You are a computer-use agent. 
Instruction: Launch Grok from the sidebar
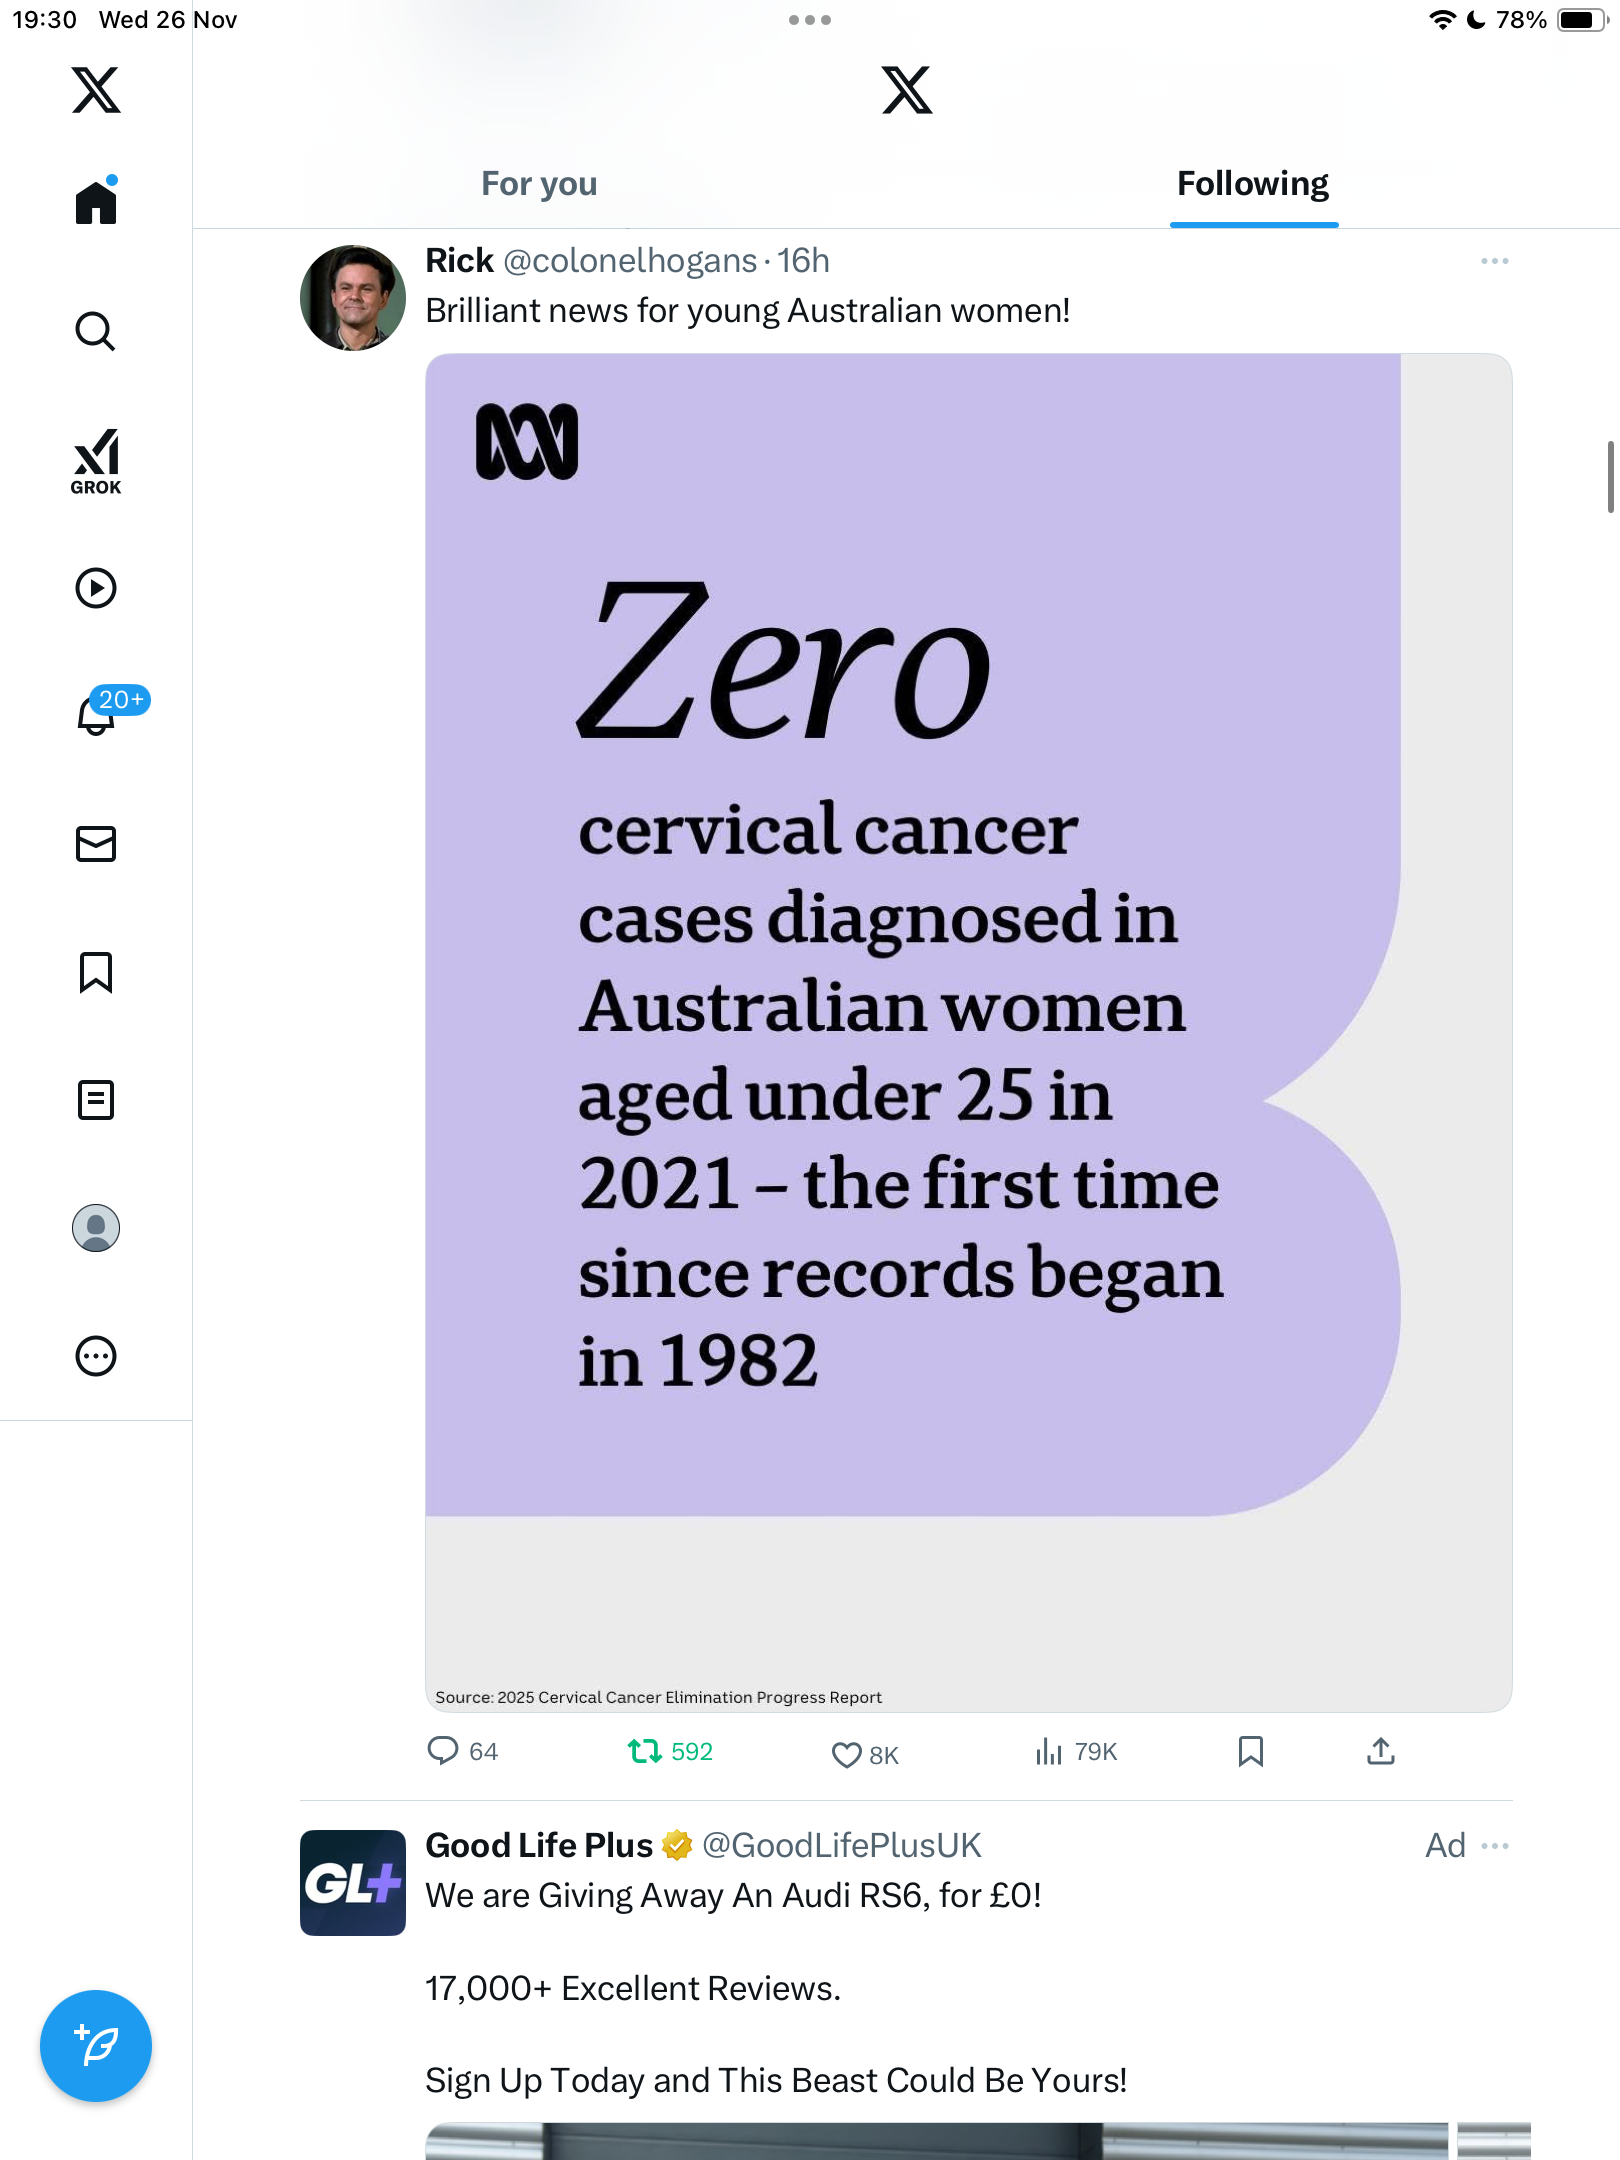tap(96, 462)
